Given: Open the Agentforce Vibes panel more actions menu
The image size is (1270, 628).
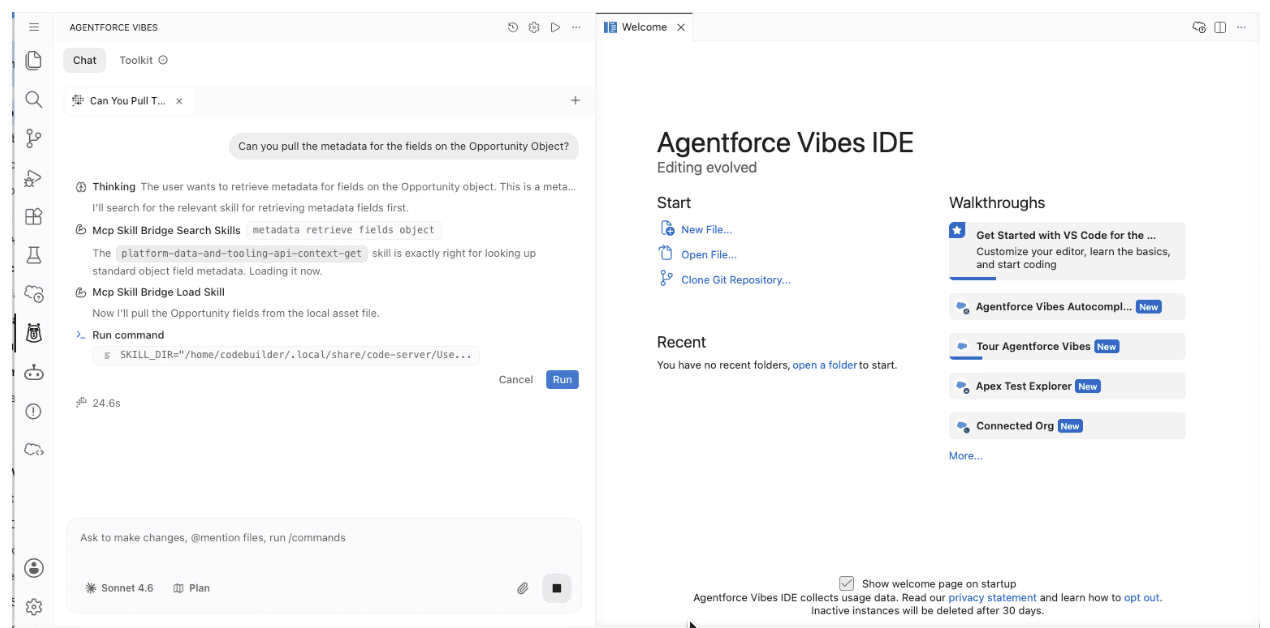Looking at the screenshot, I should tap(576, 27).
